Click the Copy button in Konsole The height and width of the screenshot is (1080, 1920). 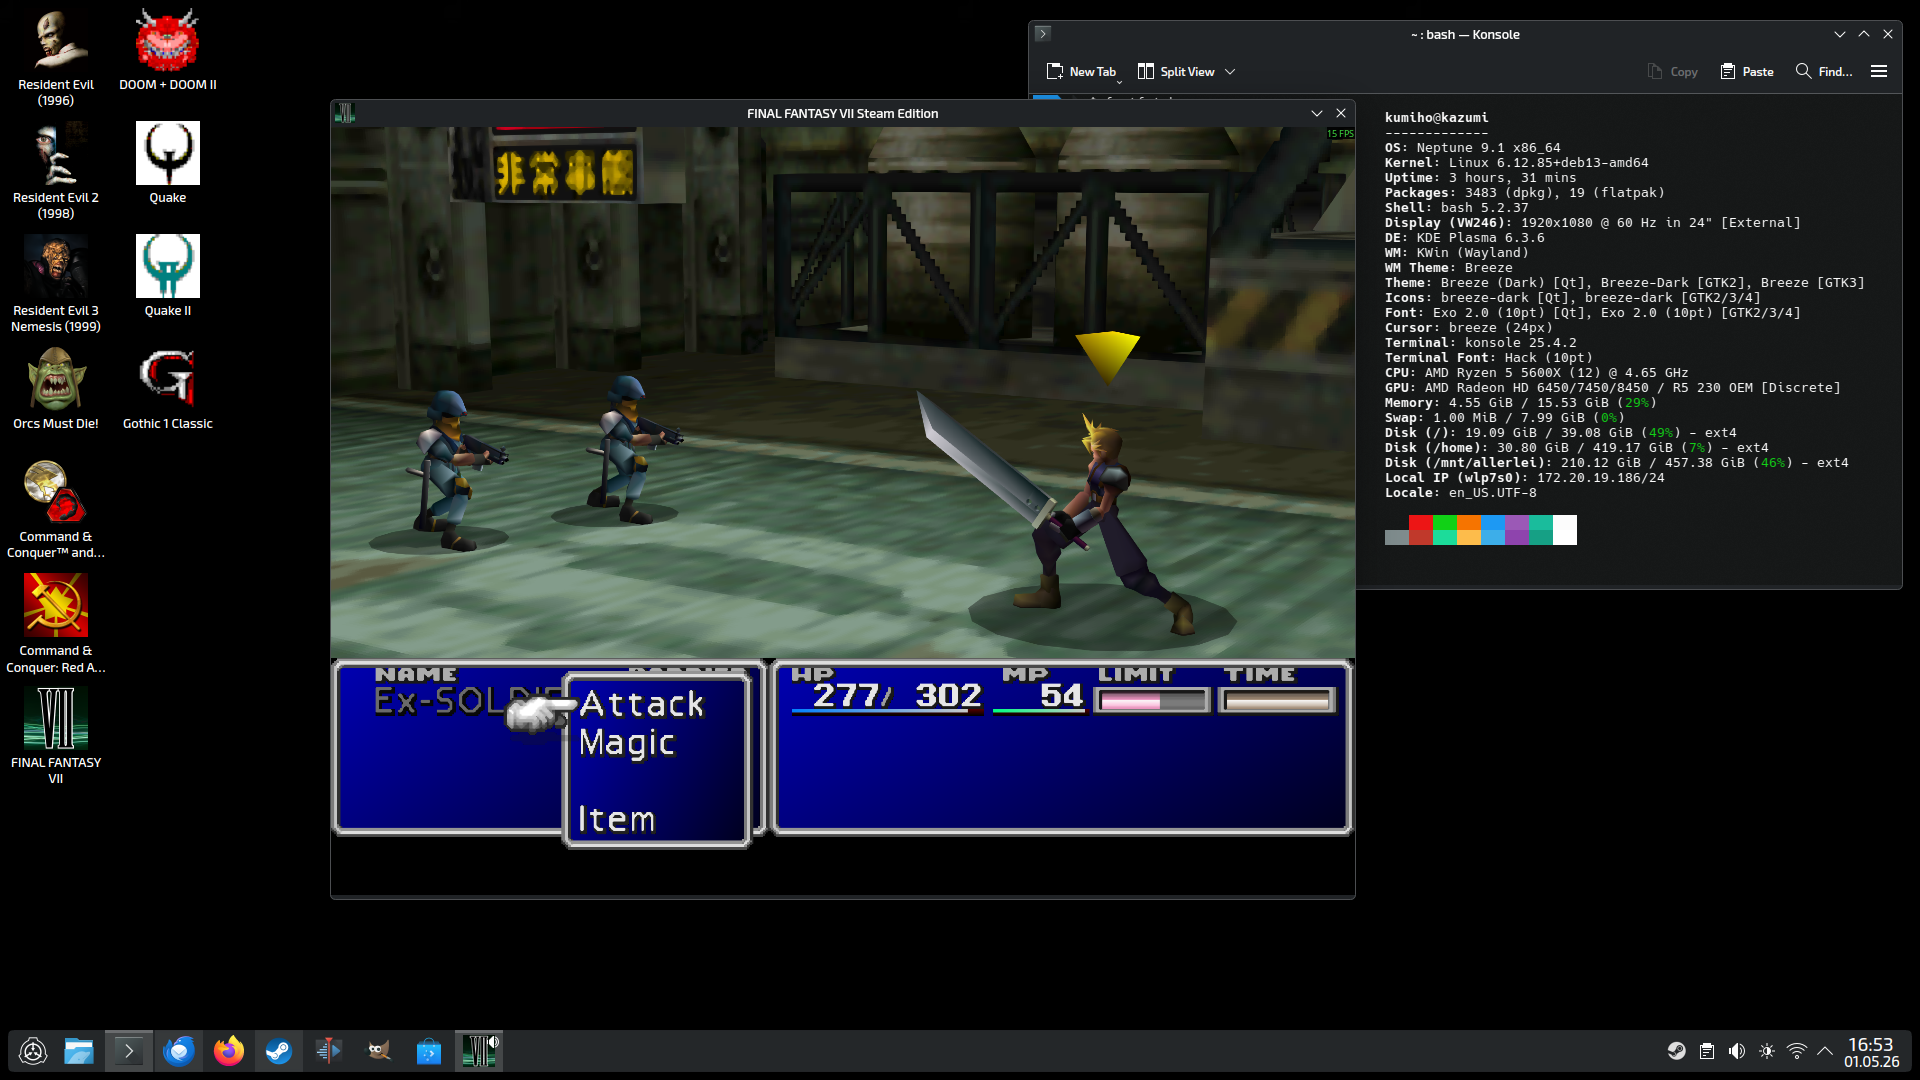pos(1672,72)
